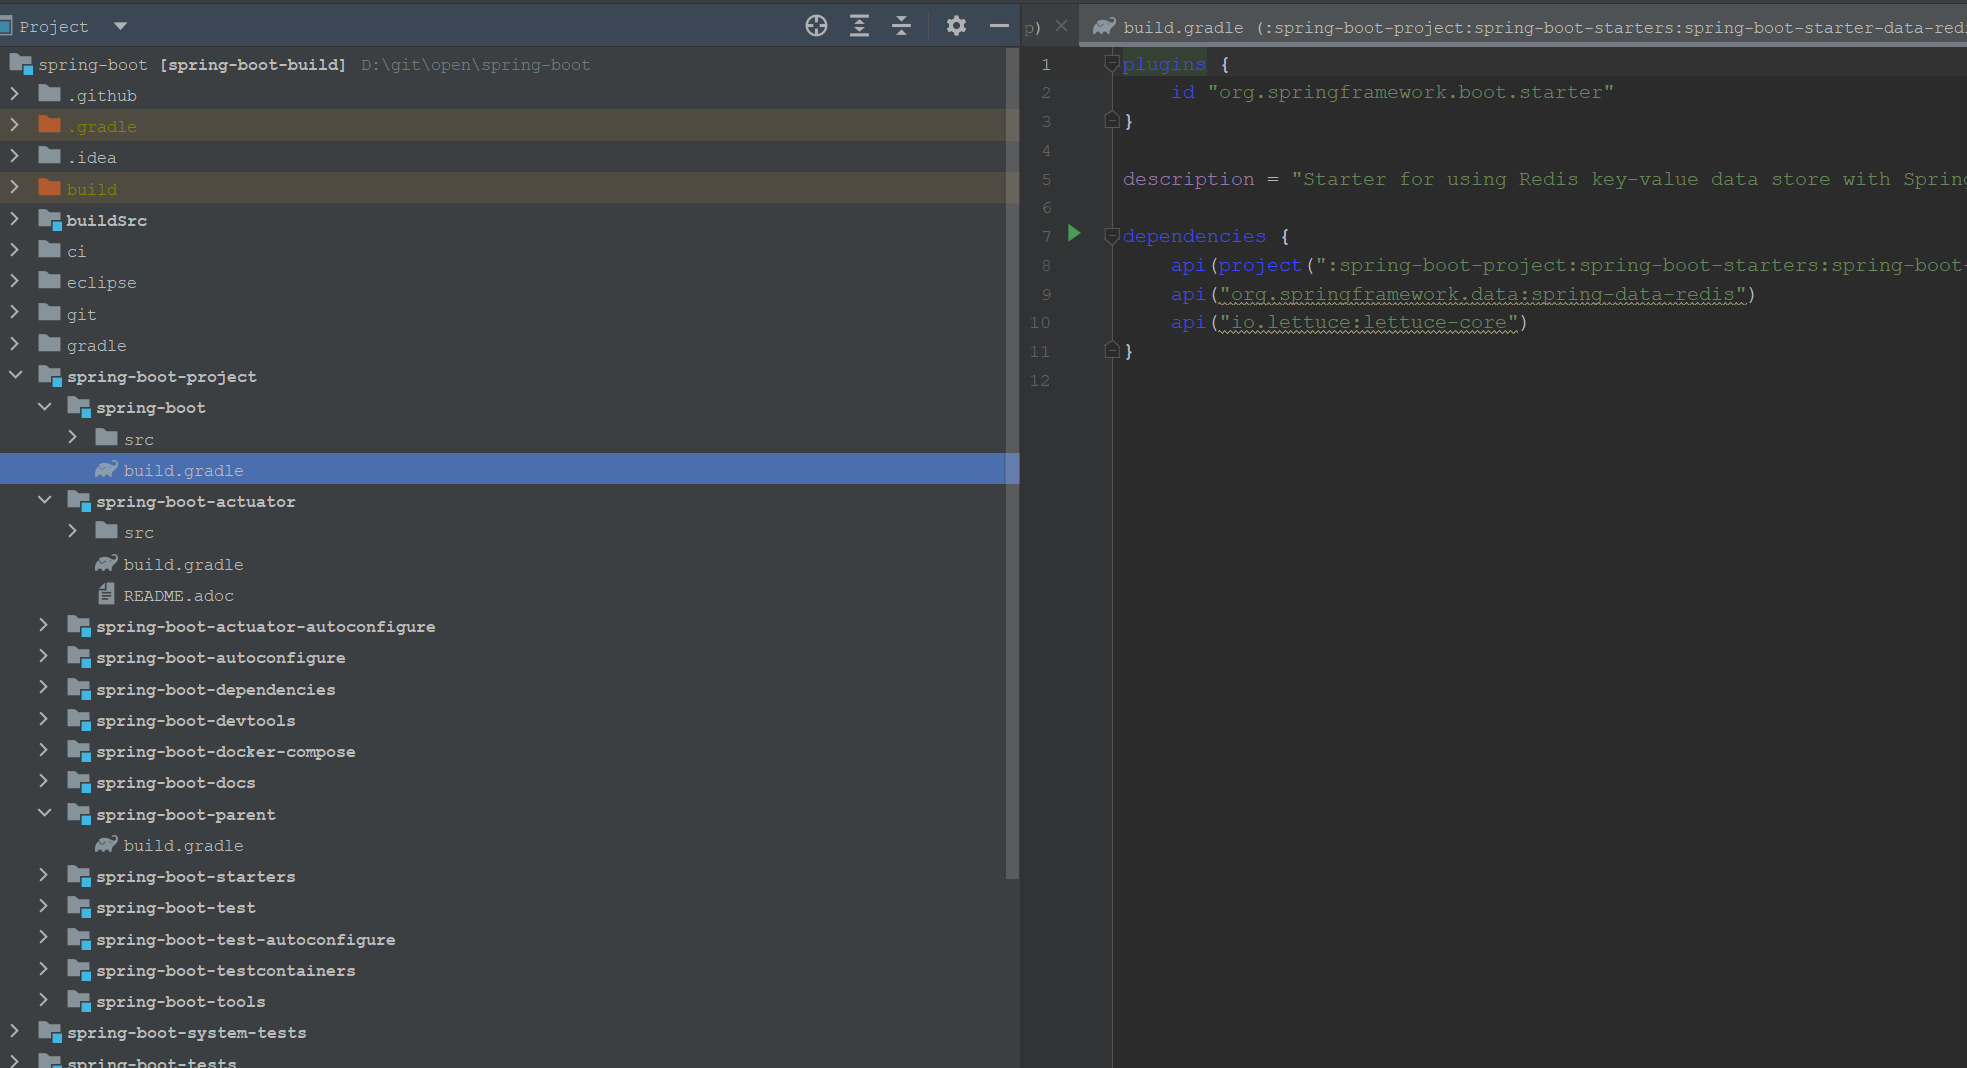
Task: Select spring-boot-test-autoconfigure module
Action: tap(245, 939)
